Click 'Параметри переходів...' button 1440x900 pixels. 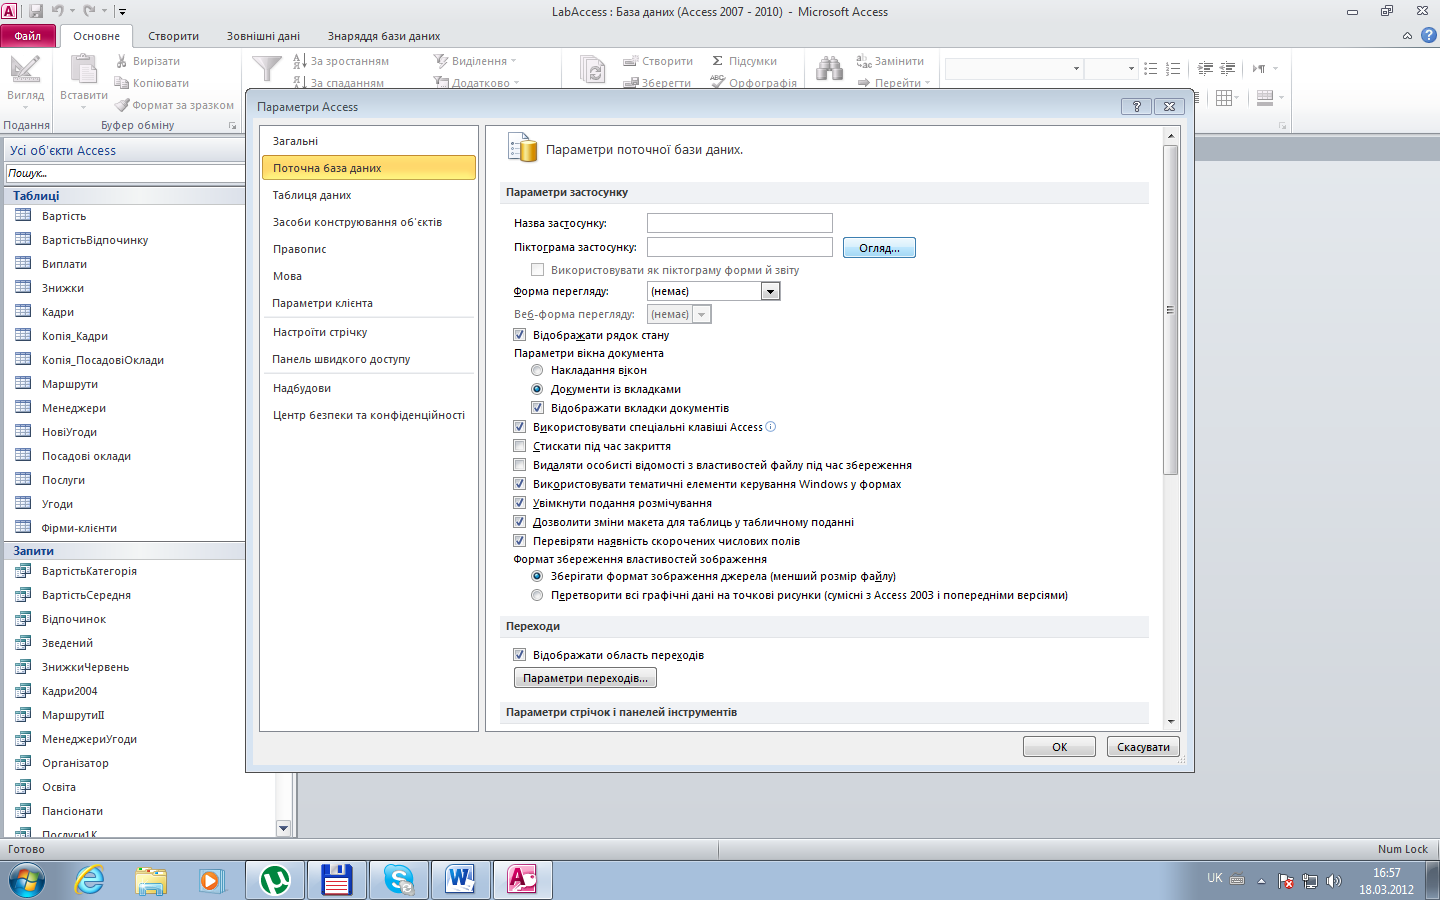click(x=585, y=678)
